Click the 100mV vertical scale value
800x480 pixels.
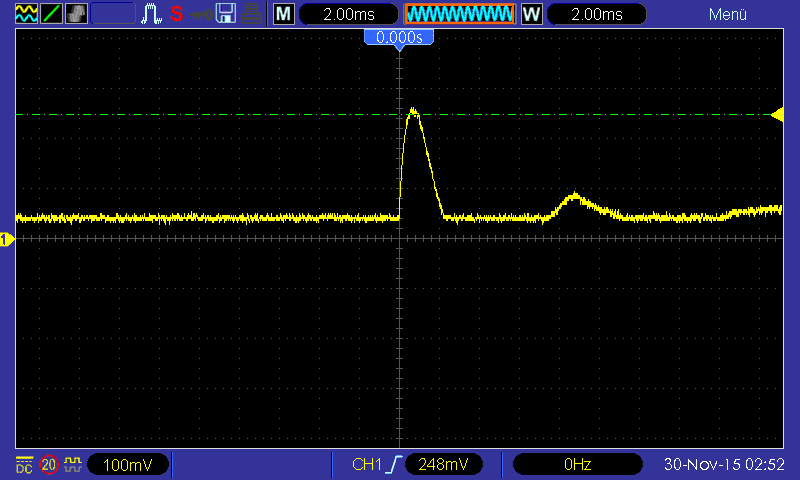(x=128, y=465)
